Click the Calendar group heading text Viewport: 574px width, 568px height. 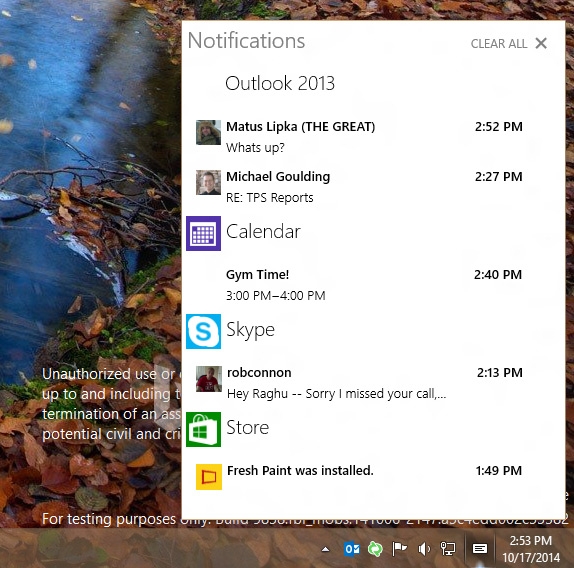coord(263,232)
